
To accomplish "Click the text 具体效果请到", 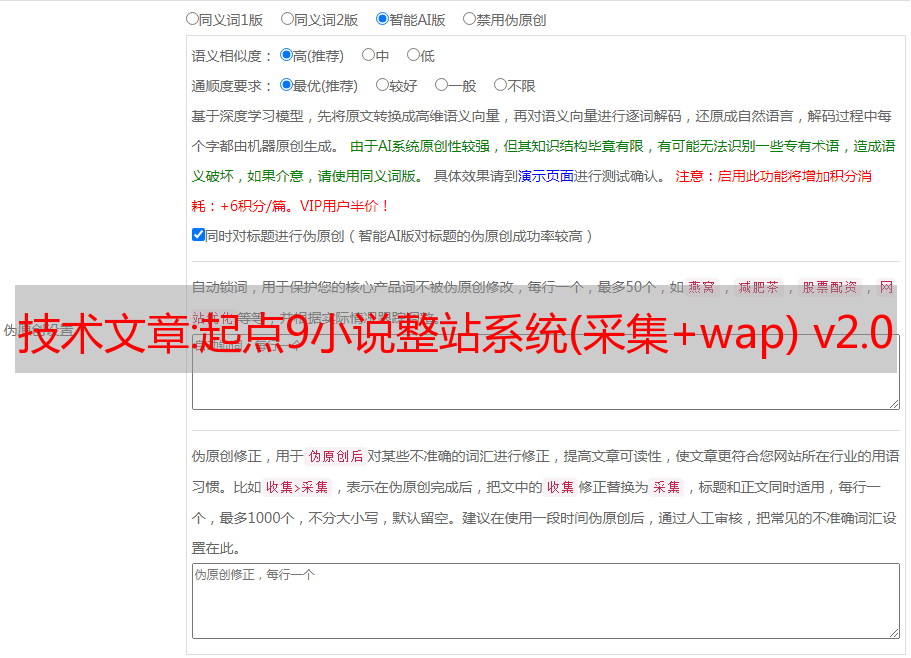I will click(x=475, y=176).
